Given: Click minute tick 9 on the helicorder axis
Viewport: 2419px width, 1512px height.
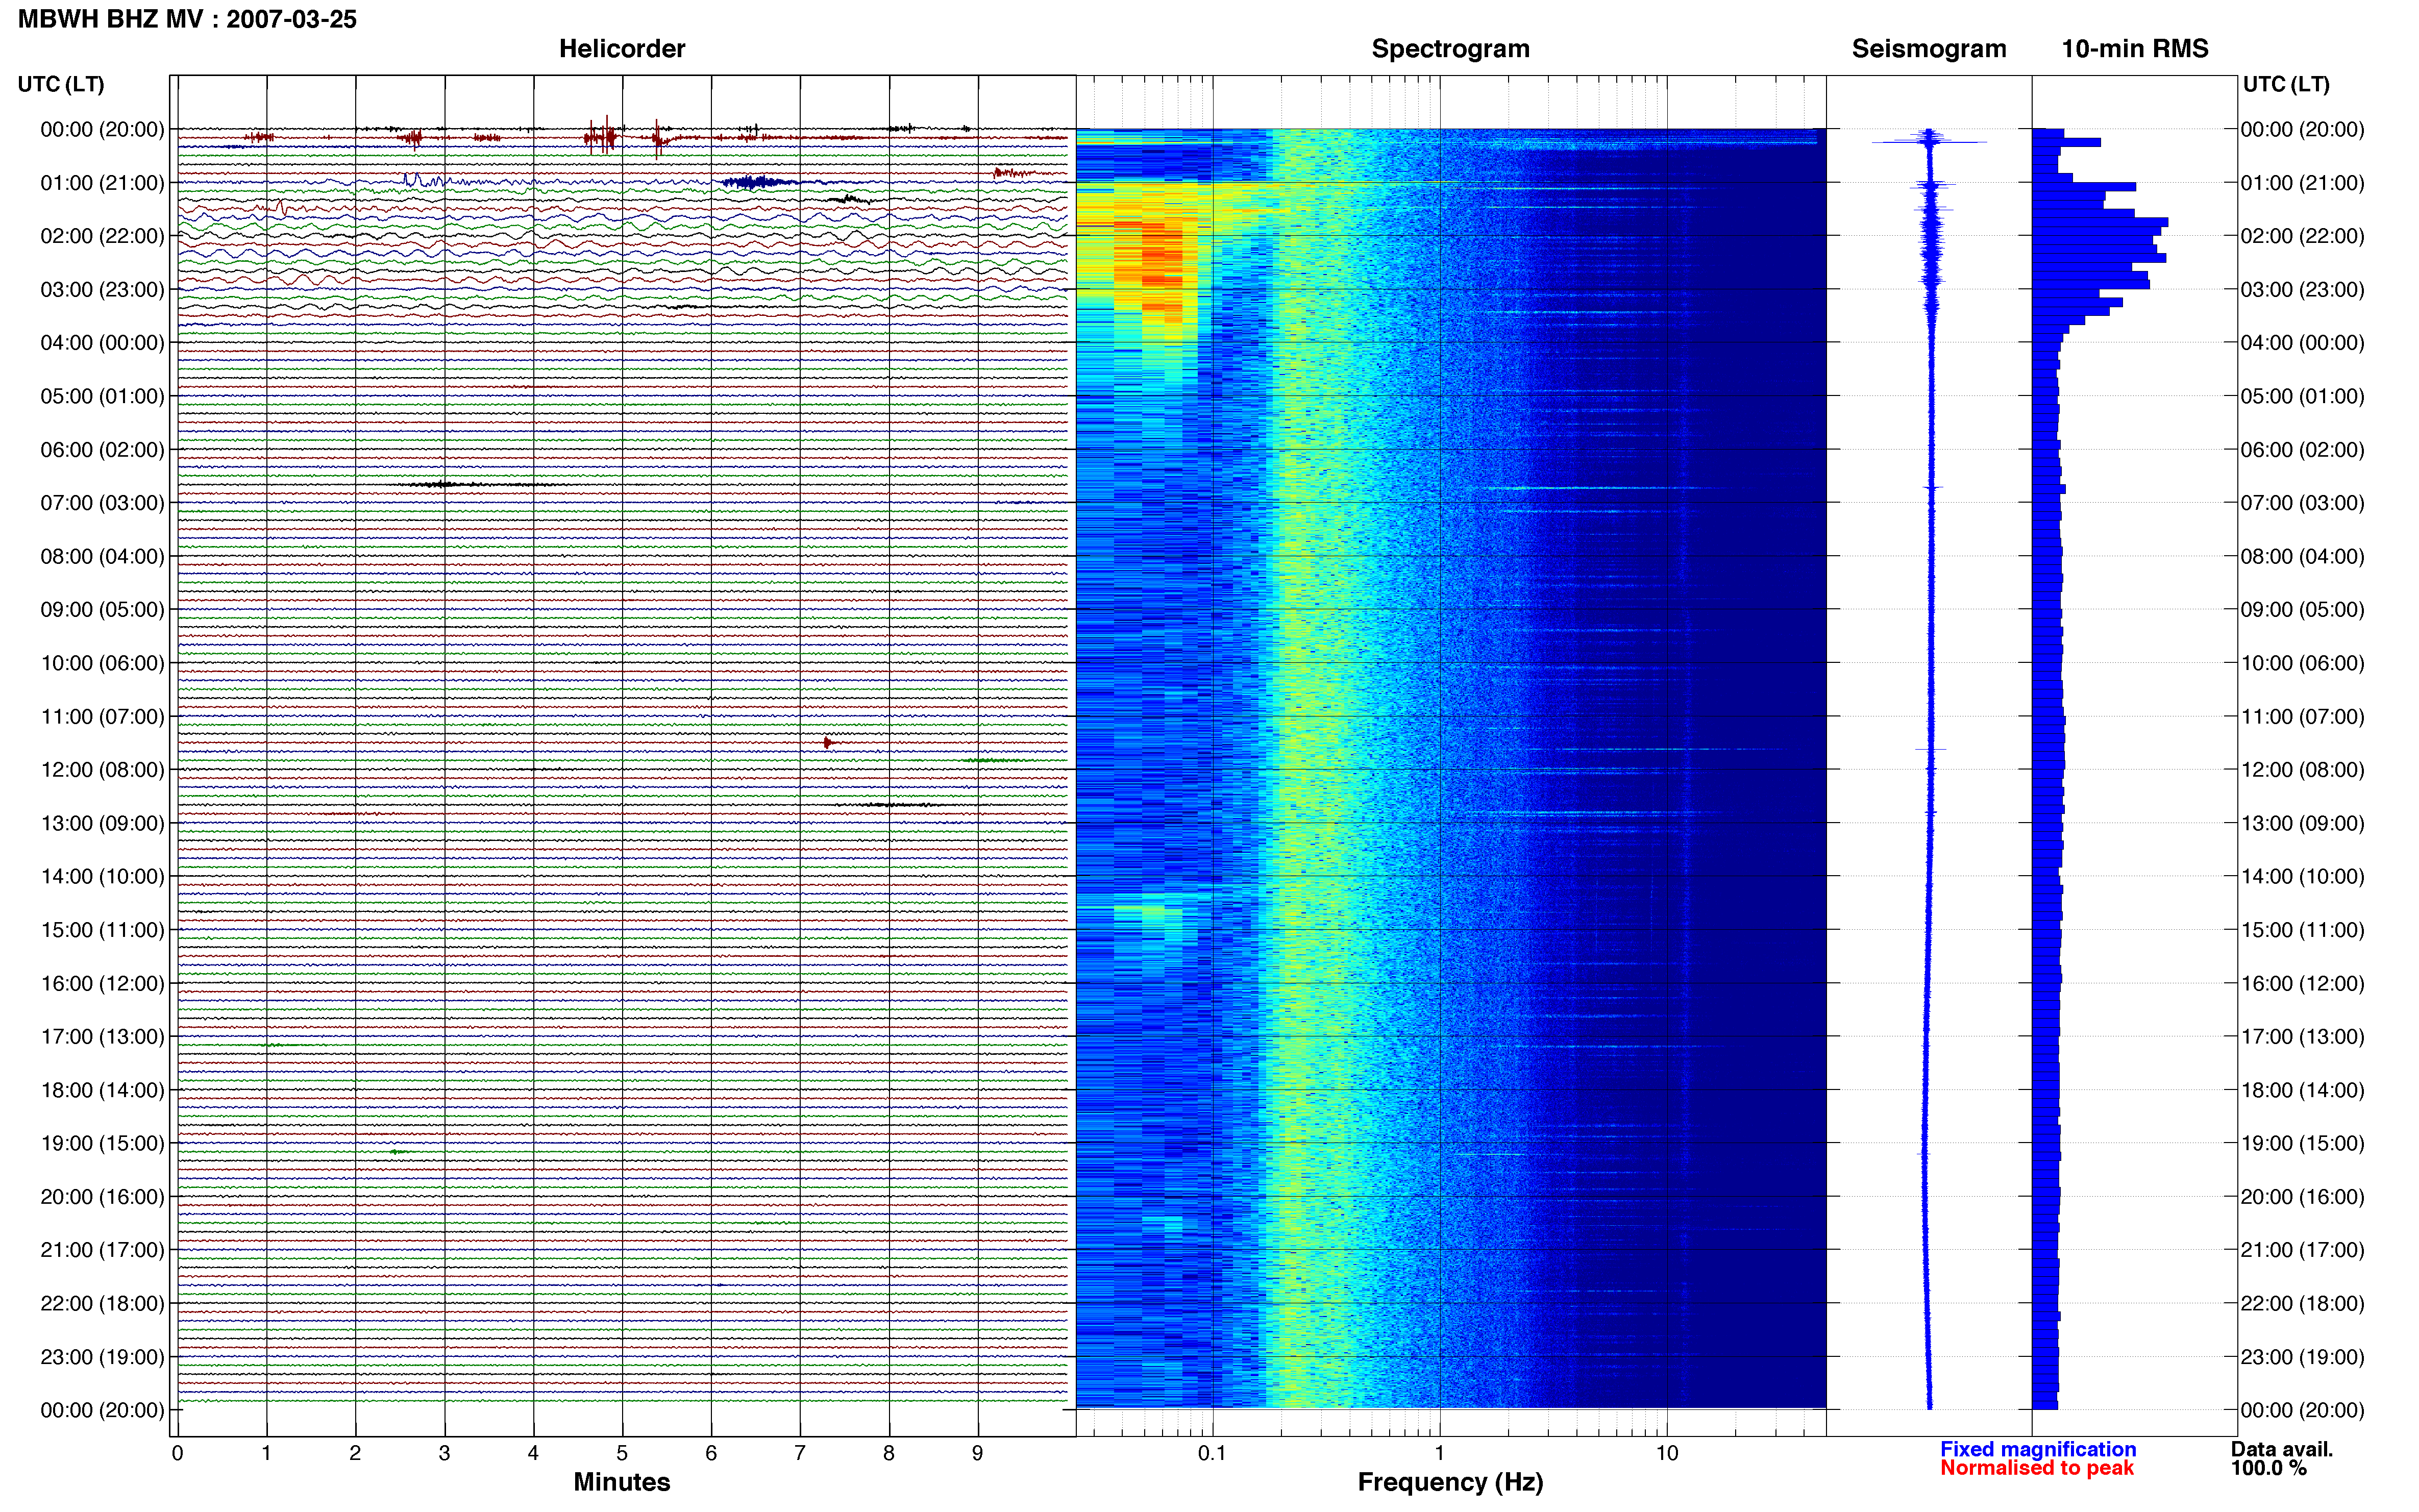Looking at the screenshot, I should (978, 1453).
